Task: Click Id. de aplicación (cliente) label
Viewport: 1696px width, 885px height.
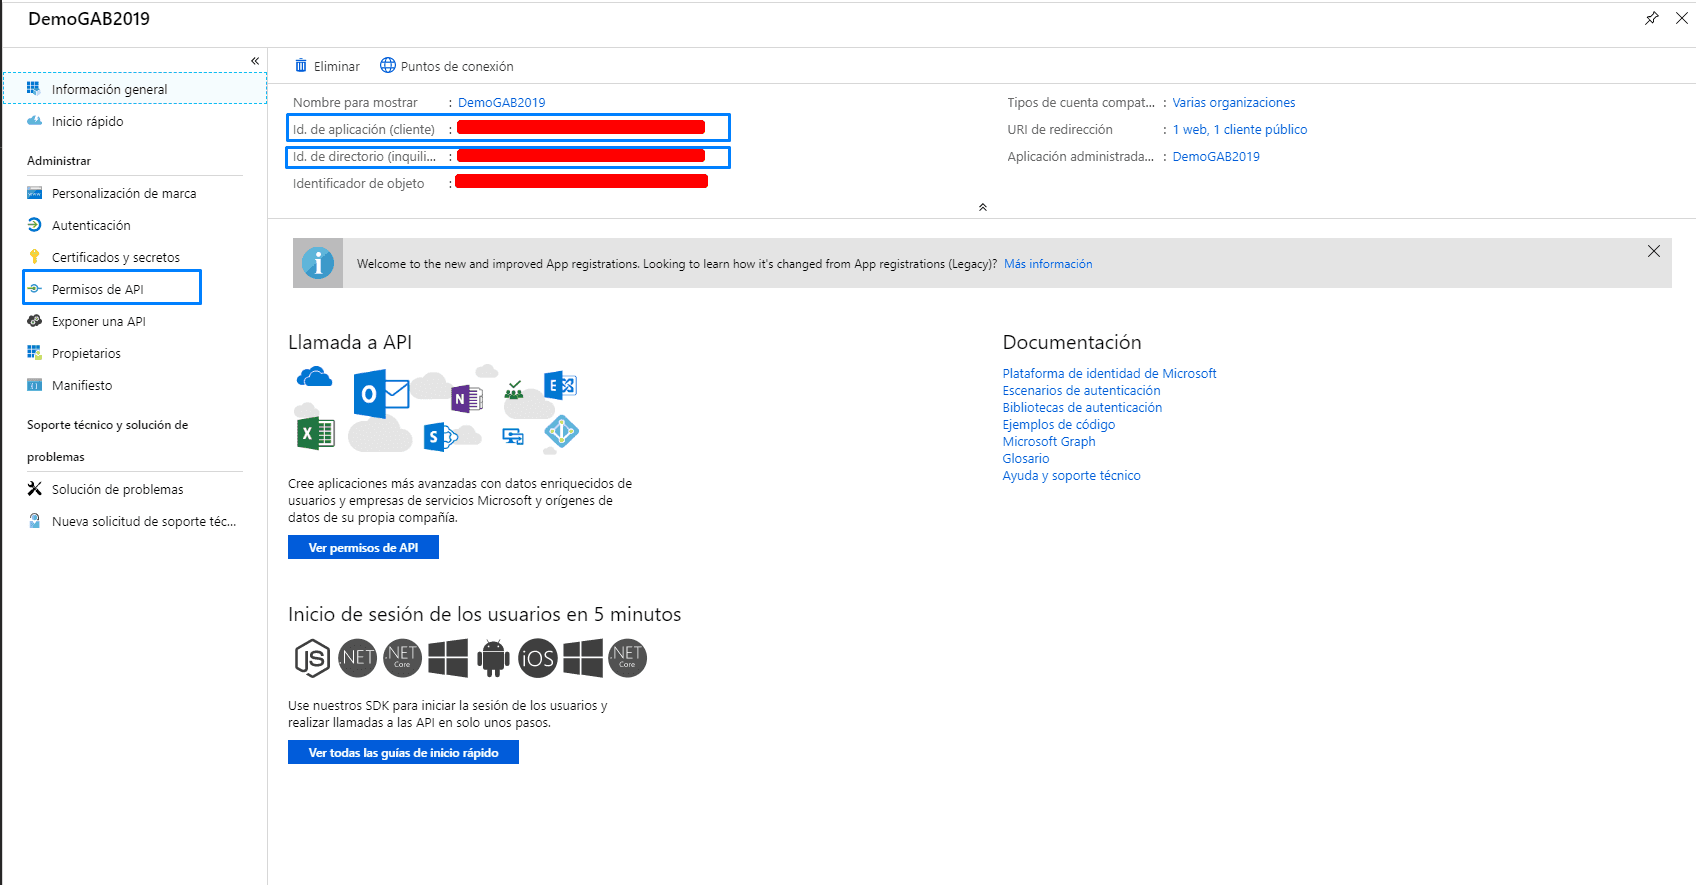Action: (364, 129)
